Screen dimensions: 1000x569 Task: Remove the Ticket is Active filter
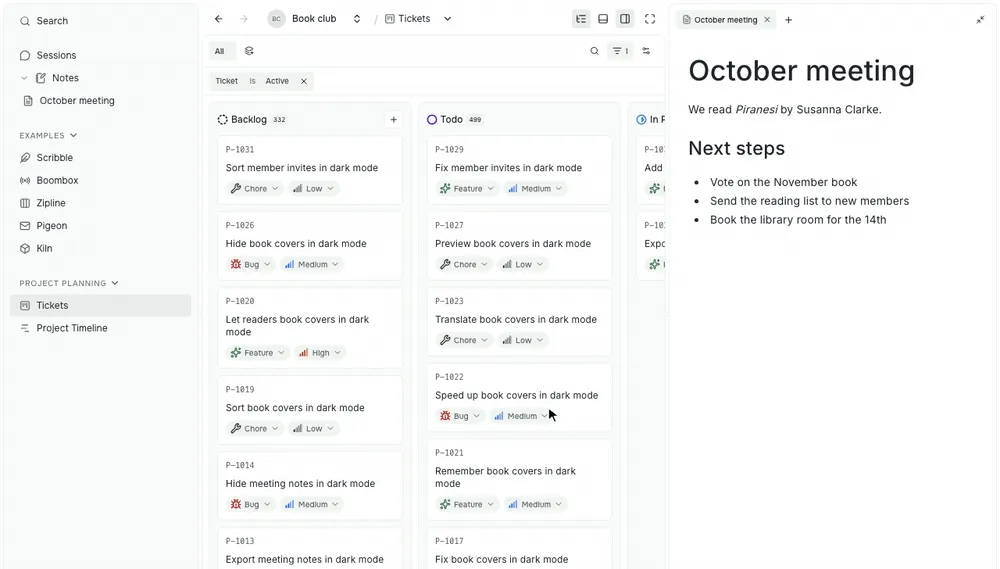pyautogui.click(x=304, y=81)
